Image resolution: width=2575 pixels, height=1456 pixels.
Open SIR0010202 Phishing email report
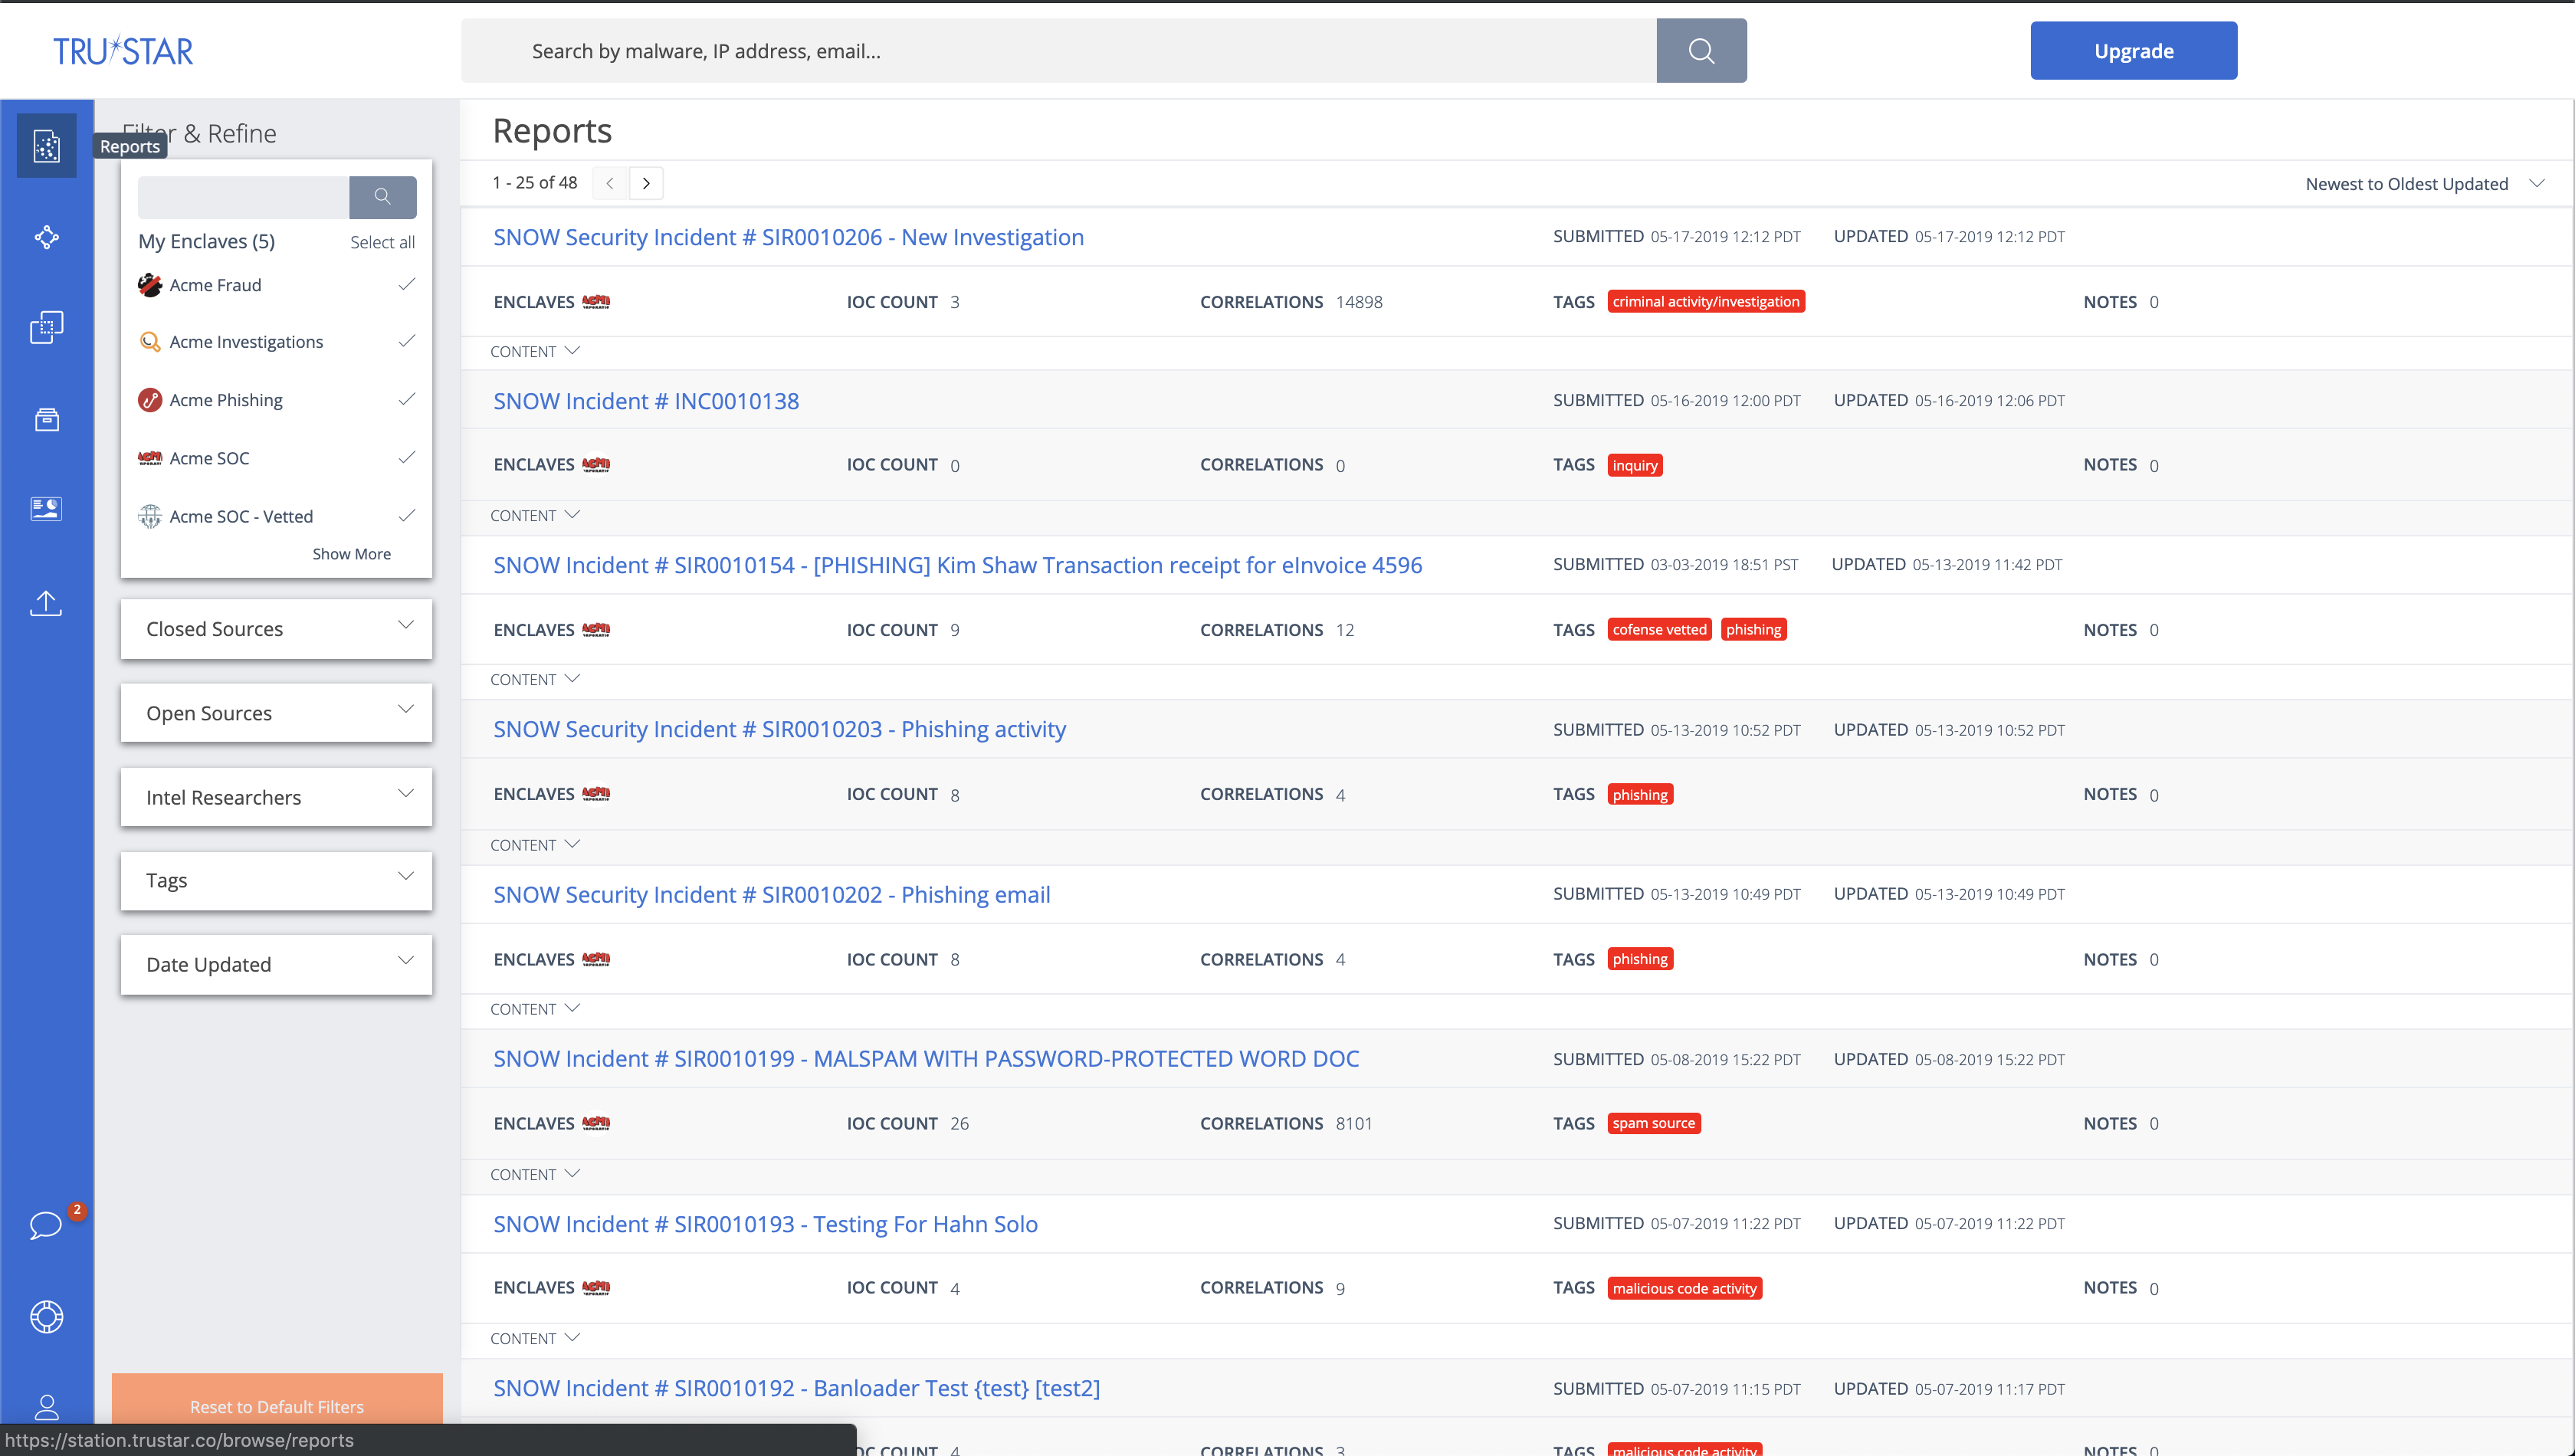click(771, 895)
